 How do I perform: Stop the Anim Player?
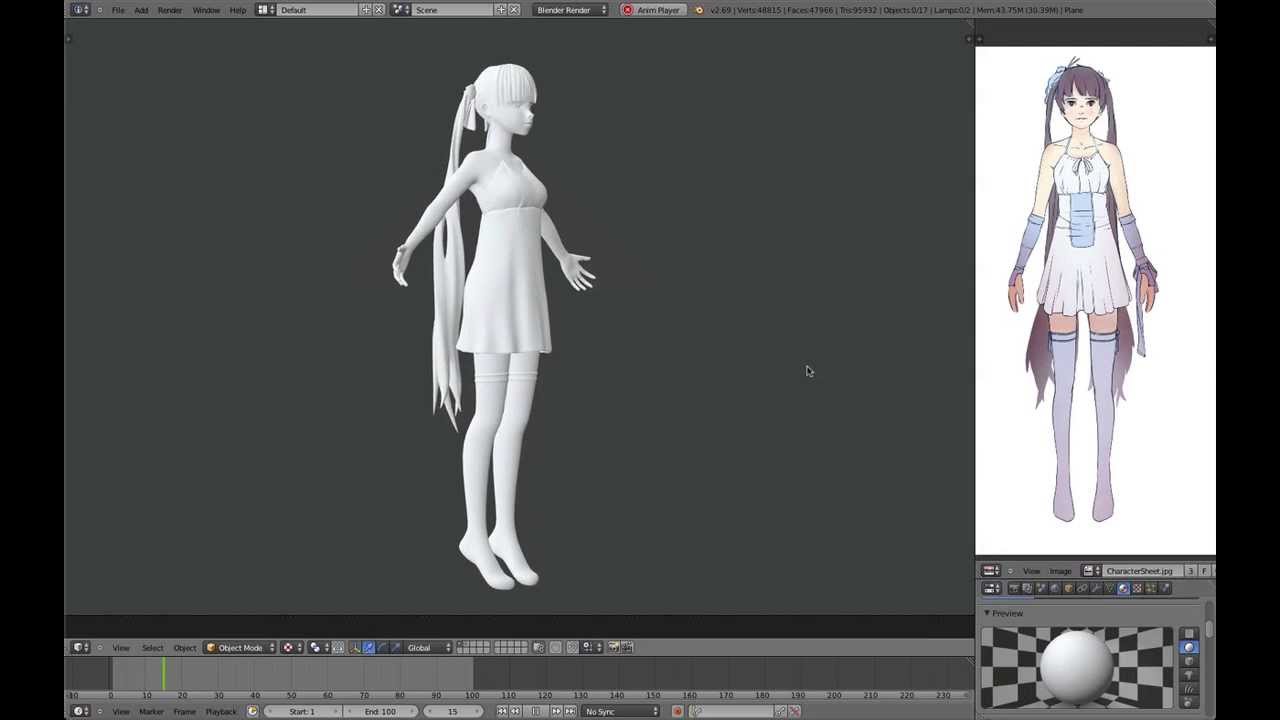click(652, 10)
